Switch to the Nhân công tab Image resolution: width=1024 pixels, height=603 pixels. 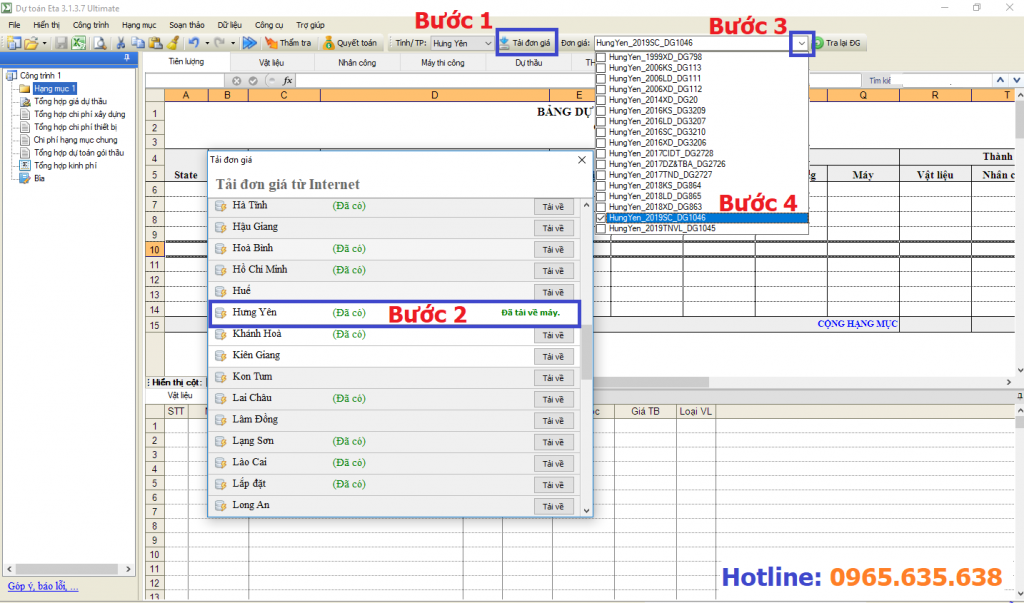(358, 62)
